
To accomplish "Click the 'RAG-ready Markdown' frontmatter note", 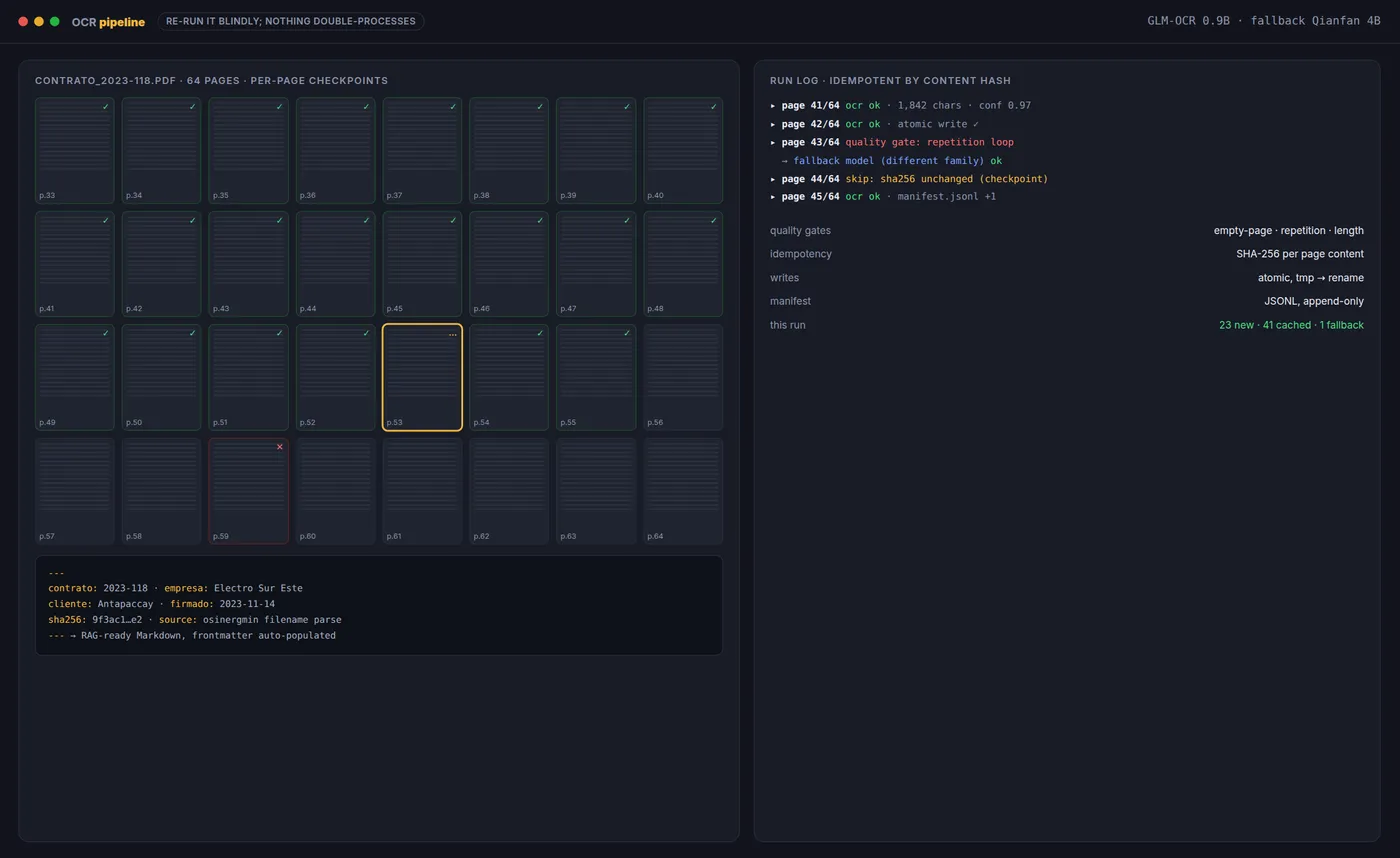I will click(x=192, y=636).
